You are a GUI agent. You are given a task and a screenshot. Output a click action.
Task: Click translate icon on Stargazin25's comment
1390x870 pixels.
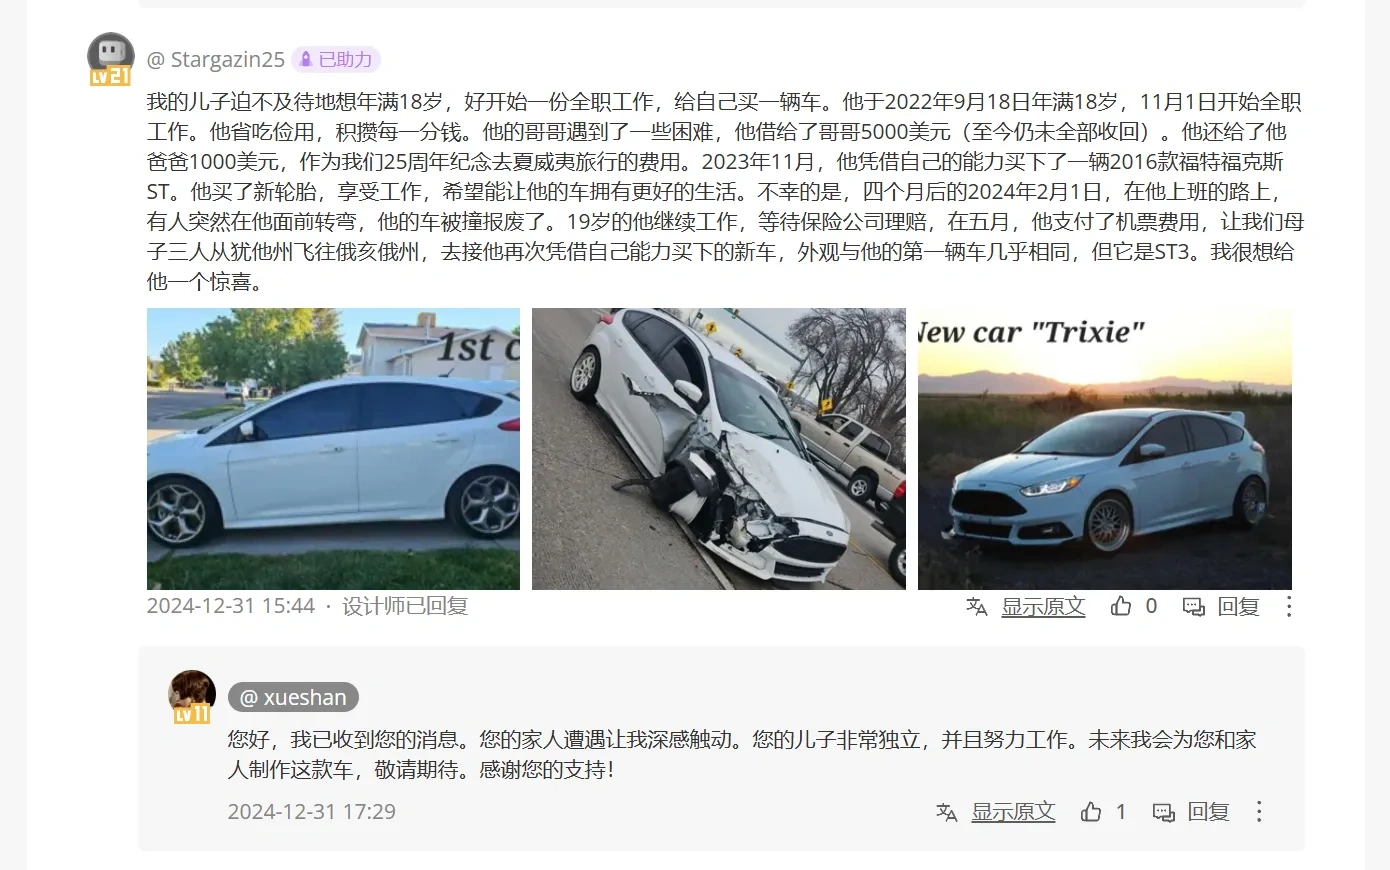(977, 606)
